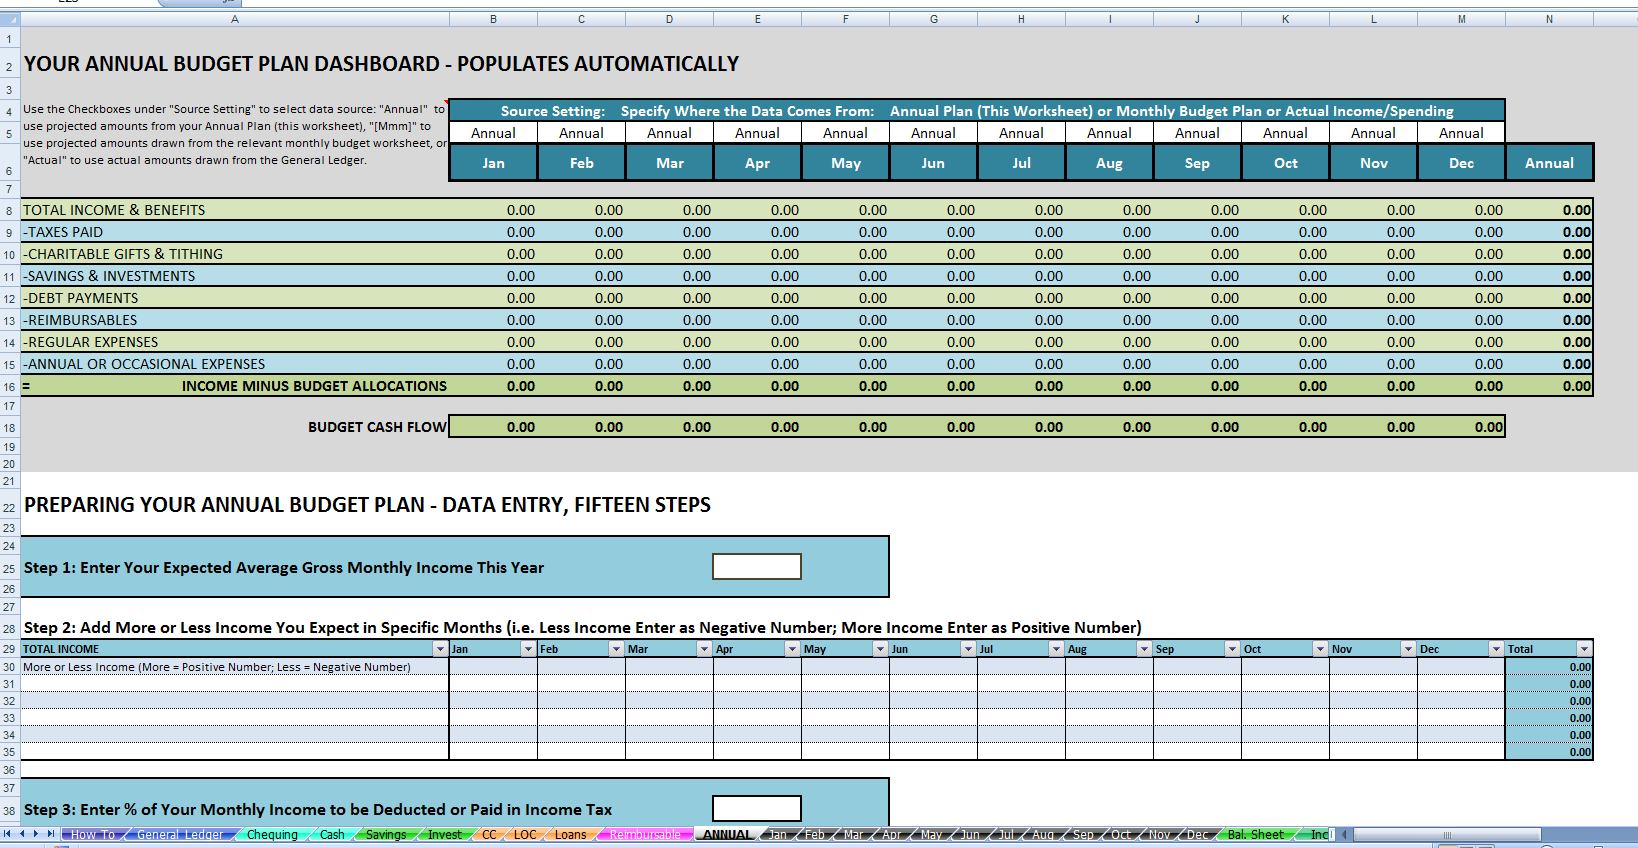Click the BUDGET CASH FLOW label
The width and height of the screenshot is (1638, 848).
point(377,427)
